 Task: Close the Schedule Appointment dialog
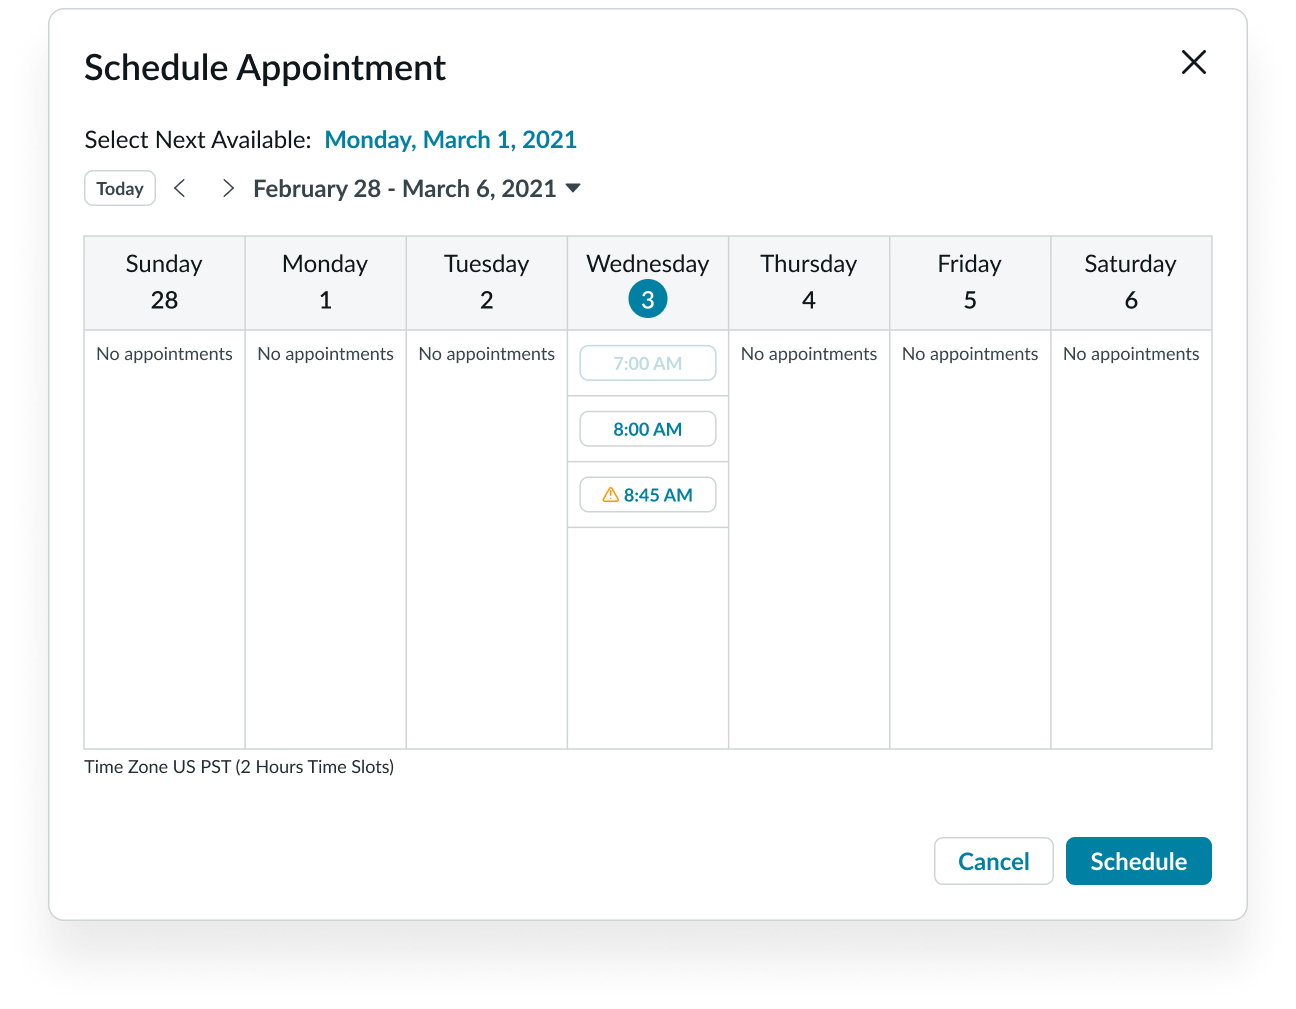(1193, 62)
